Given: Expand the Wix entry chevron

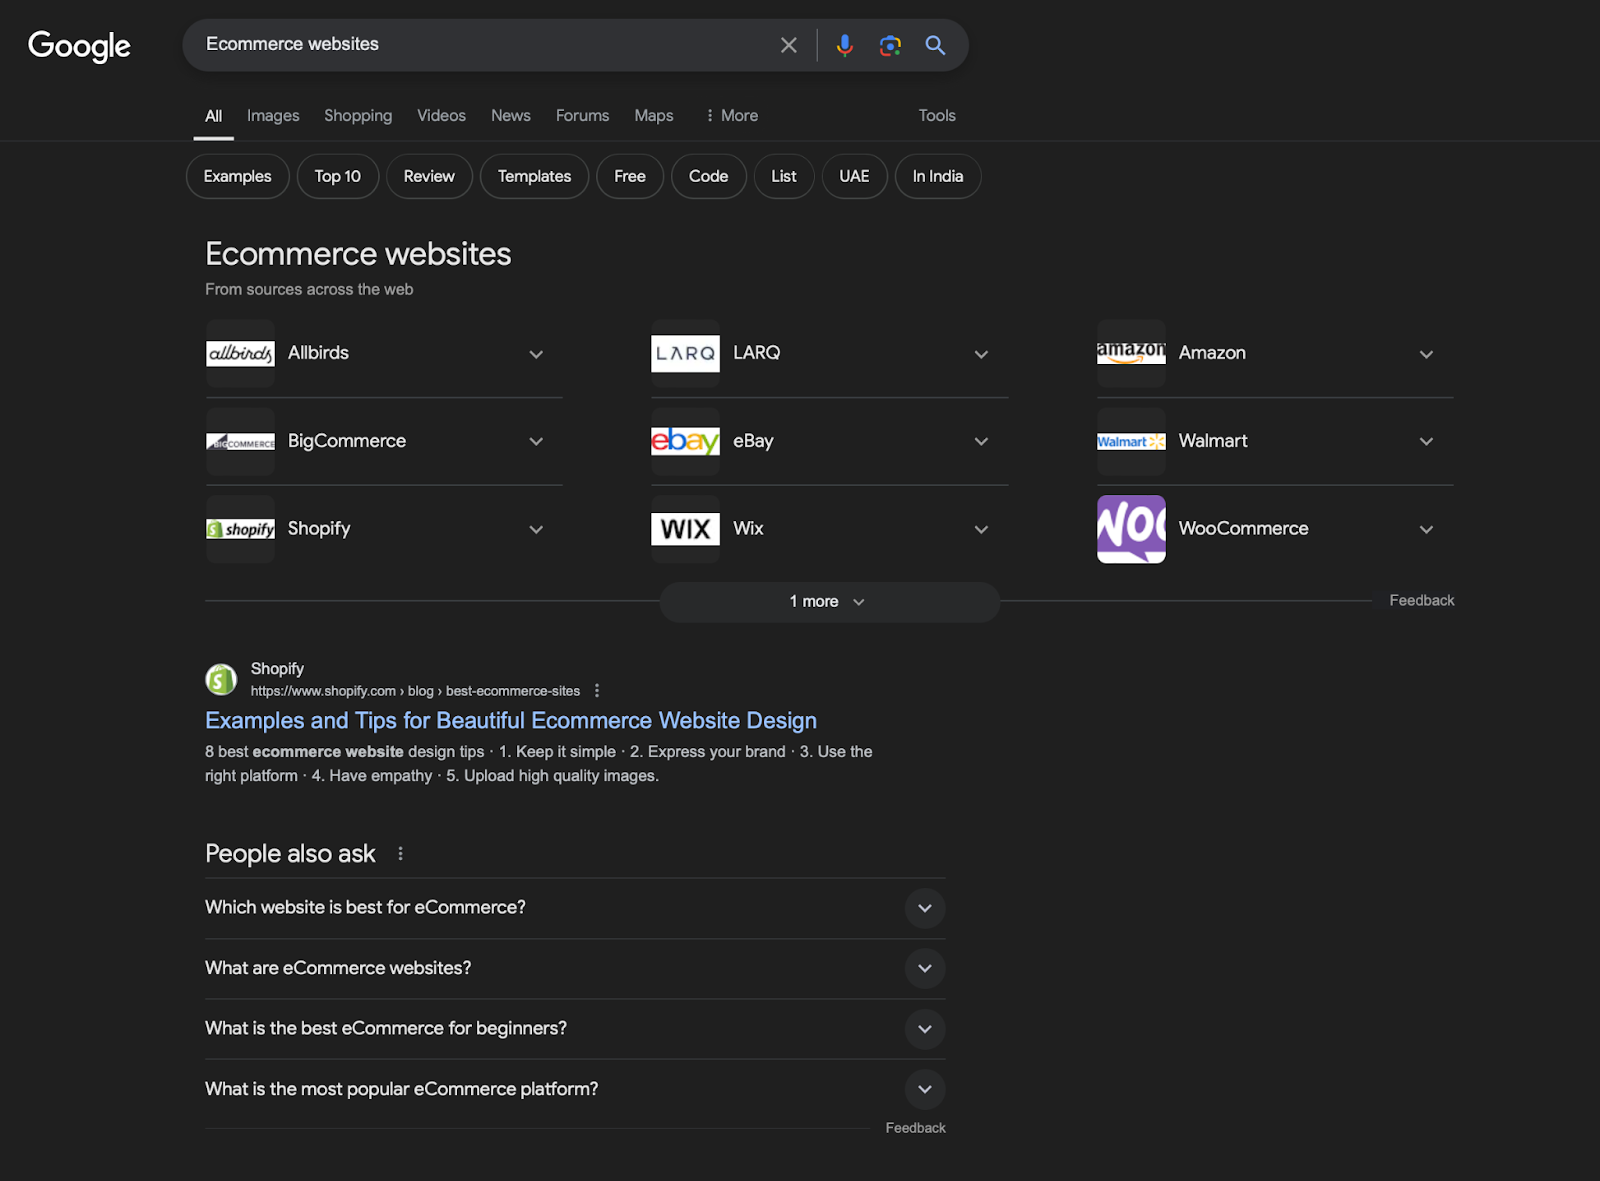Looking at the screenshot, I should [x=981, y=529].
